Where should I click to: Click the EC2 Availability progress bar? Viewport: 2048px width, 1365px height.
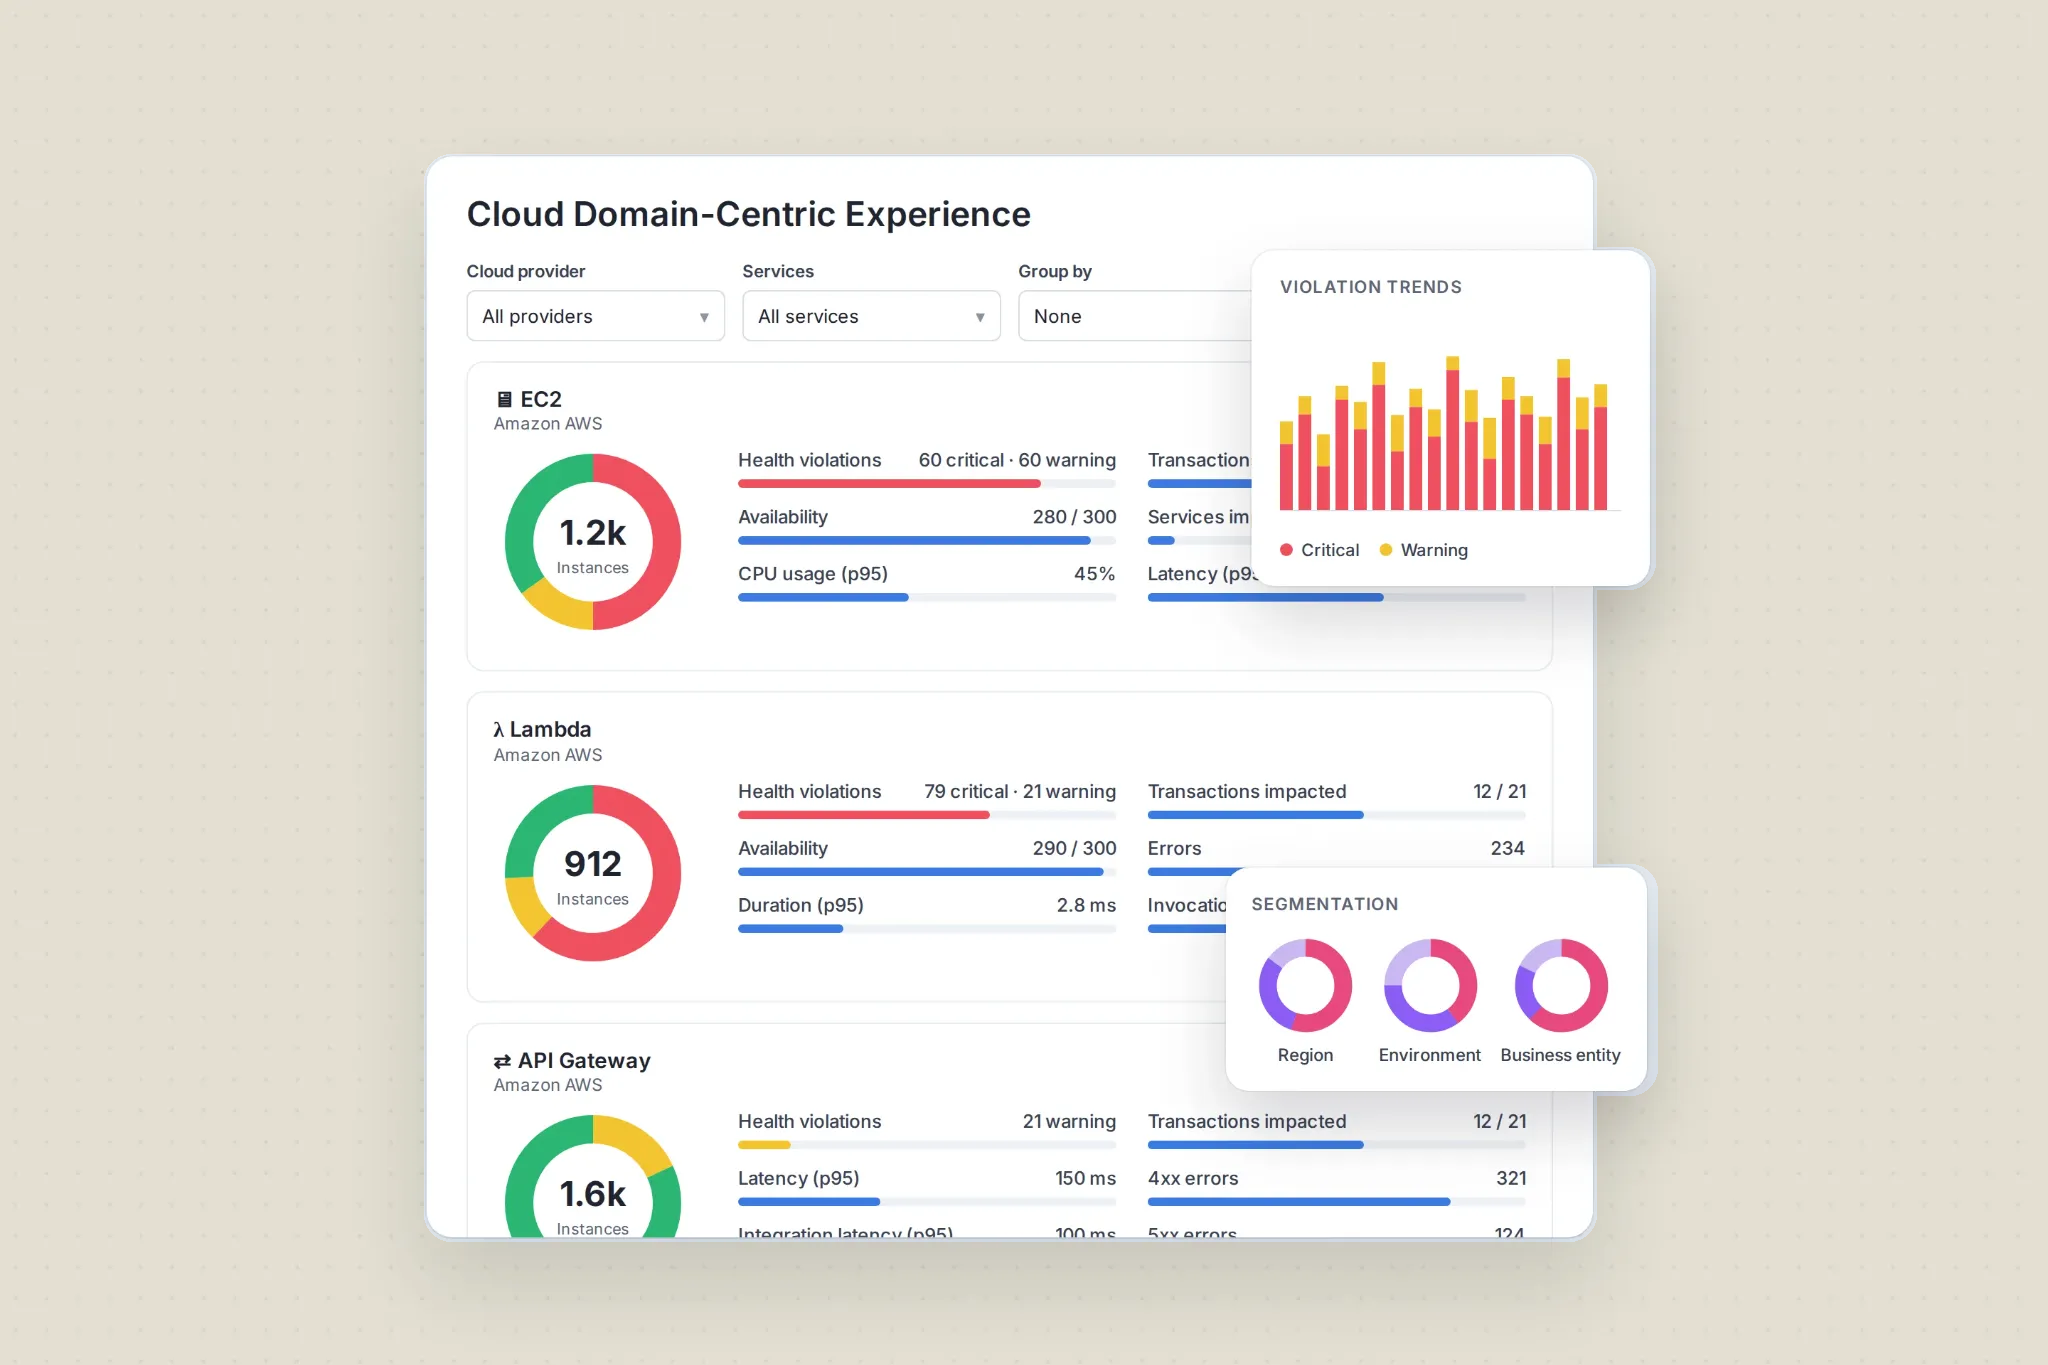coord(927,541)
